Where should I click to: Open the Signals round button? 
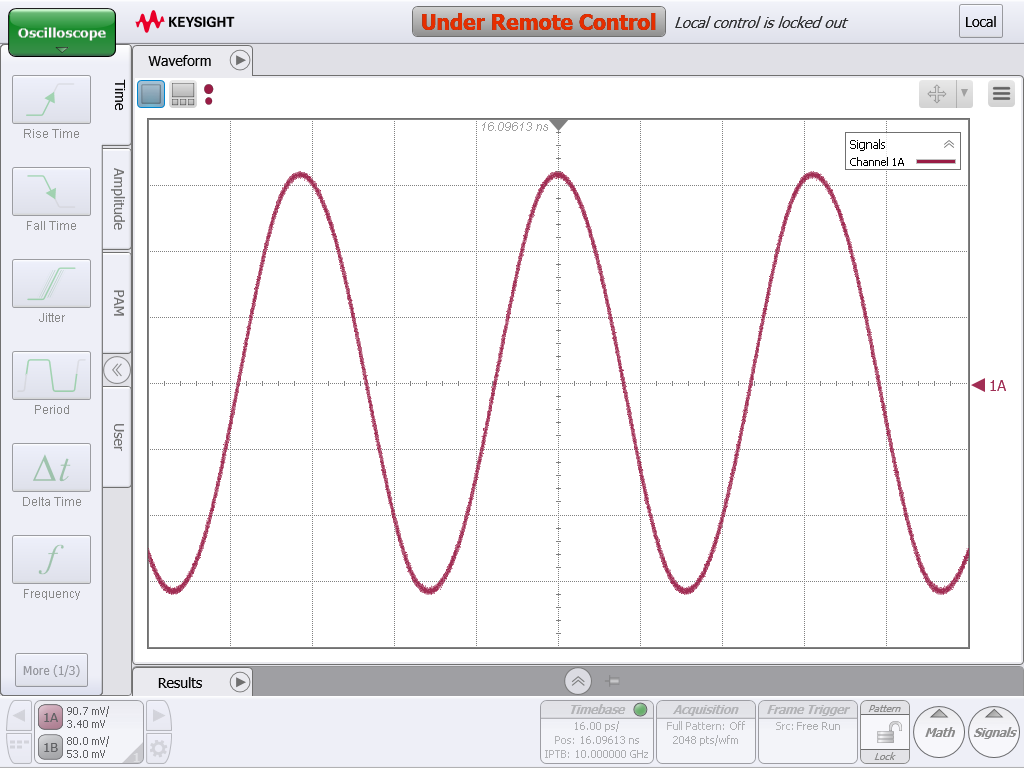[x=994, y=732]
